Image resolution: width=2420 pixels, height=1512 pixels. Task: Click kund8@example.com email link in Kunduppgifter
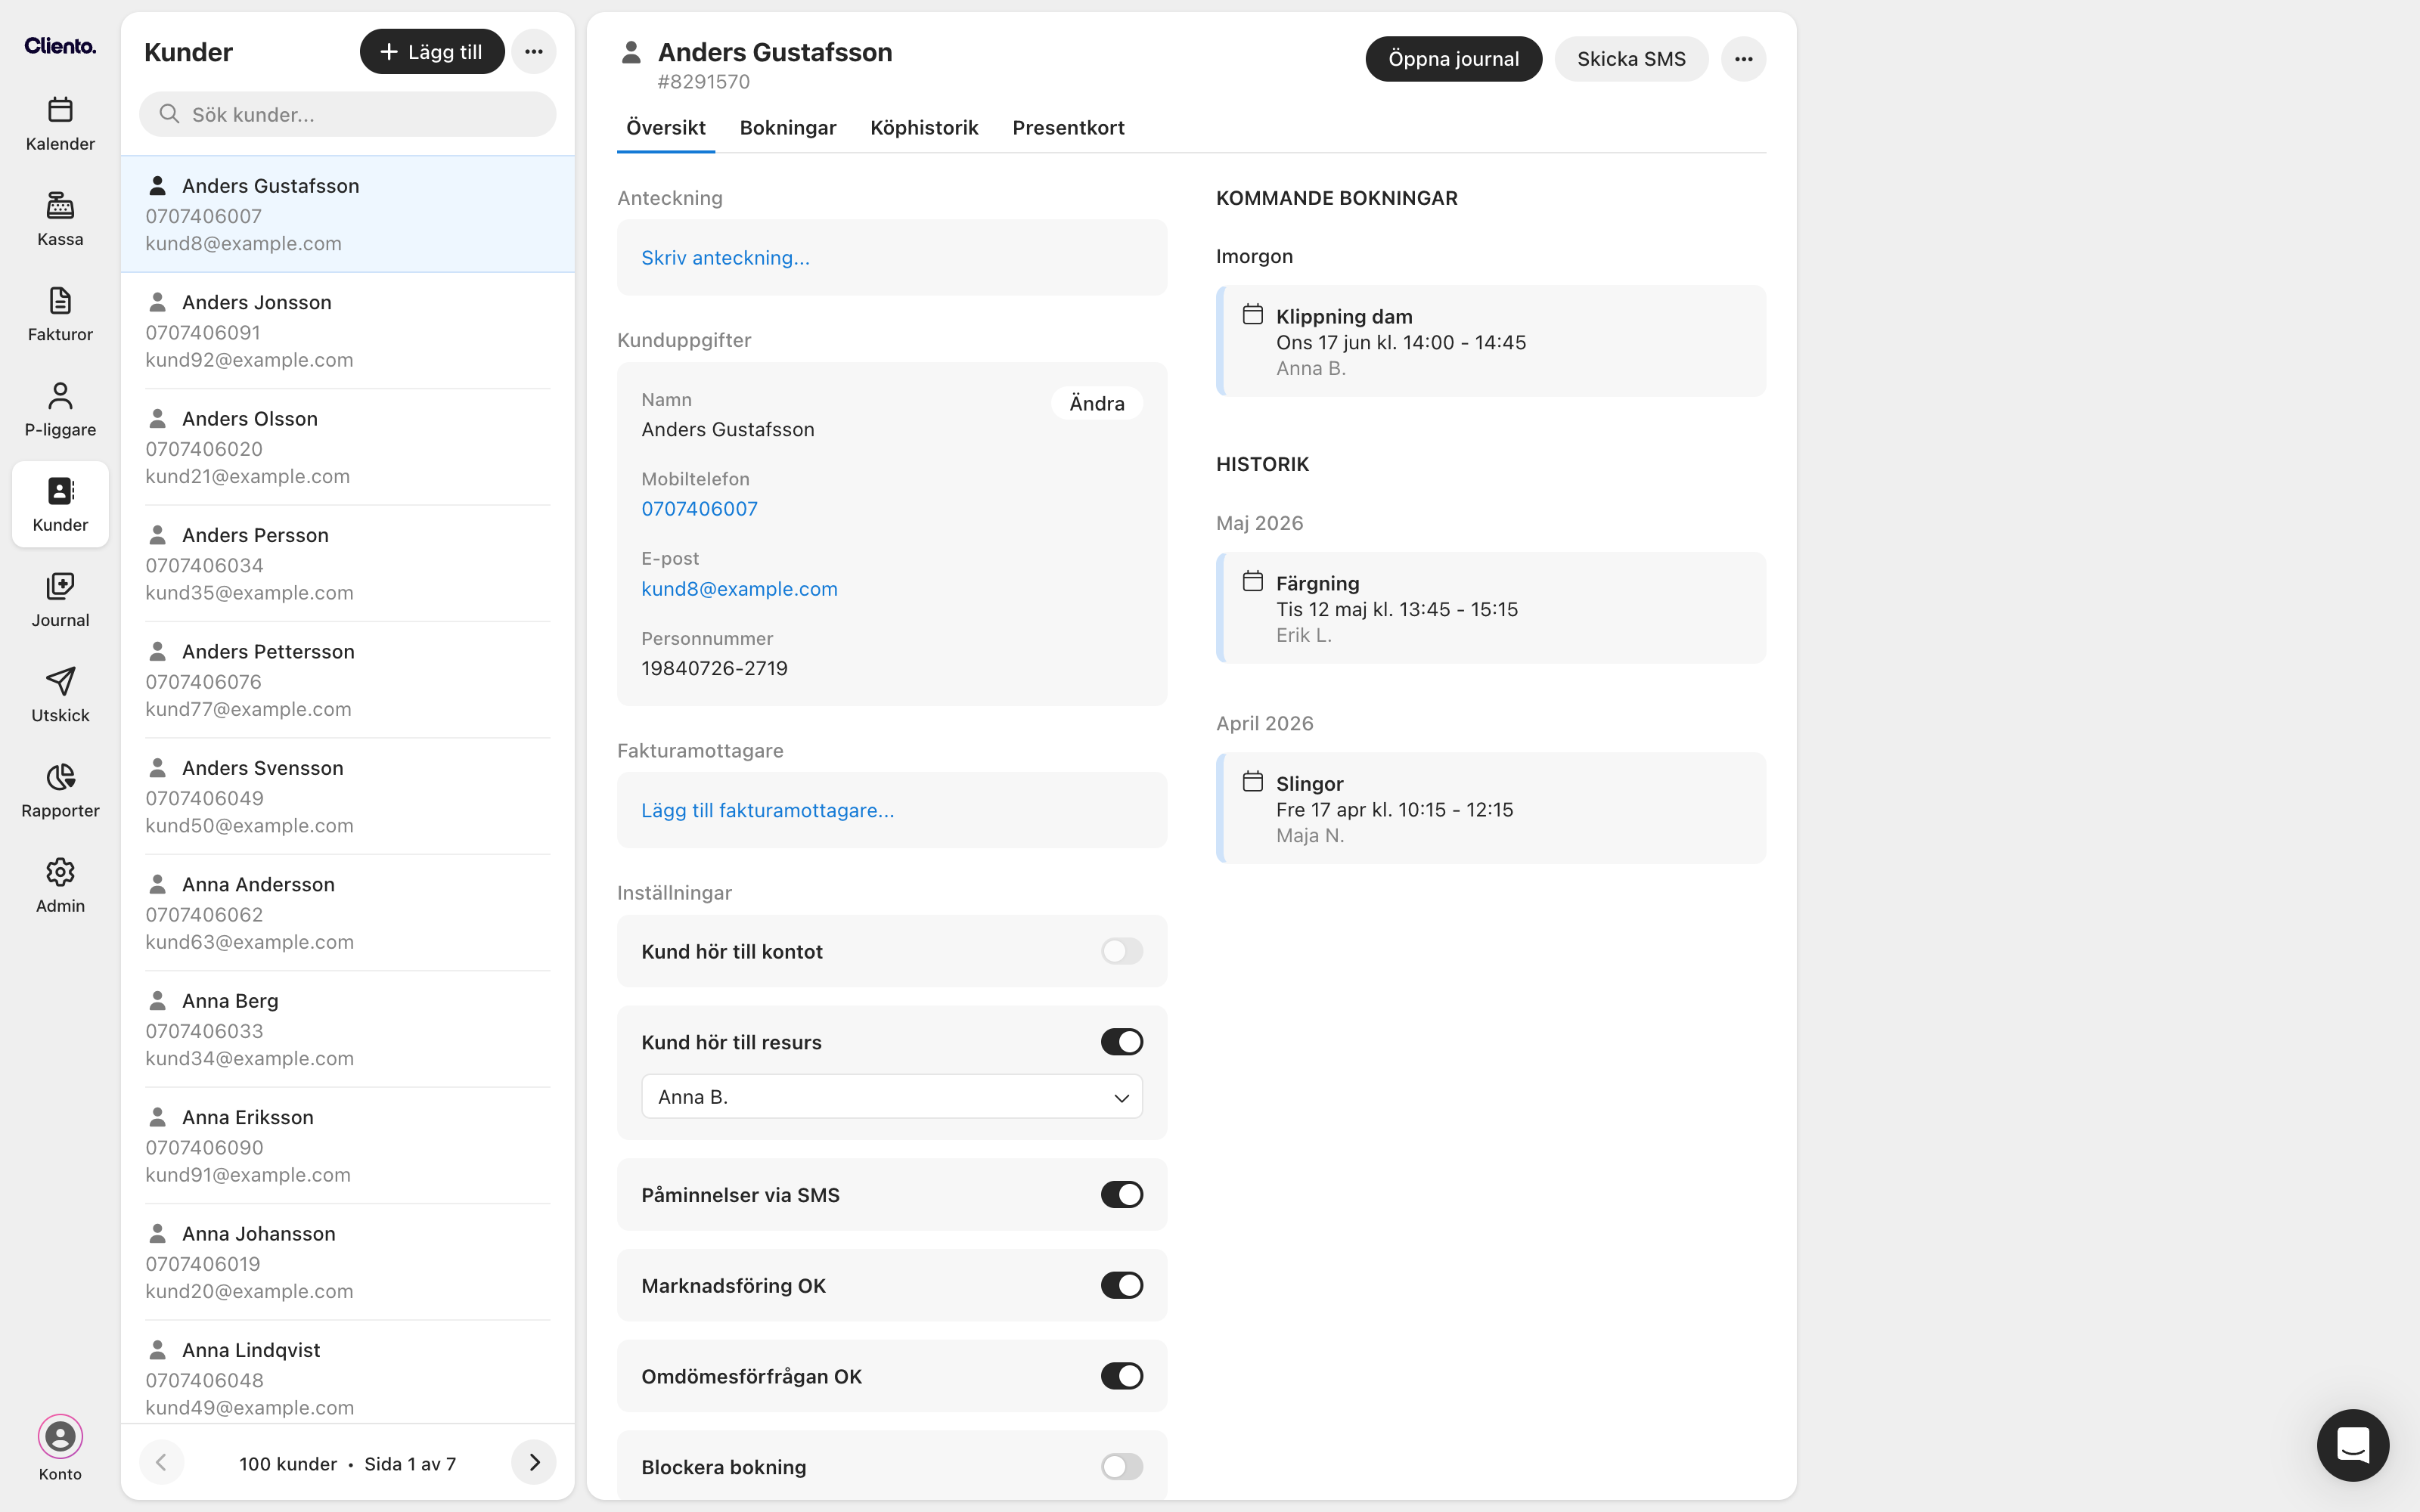point(739,589)
